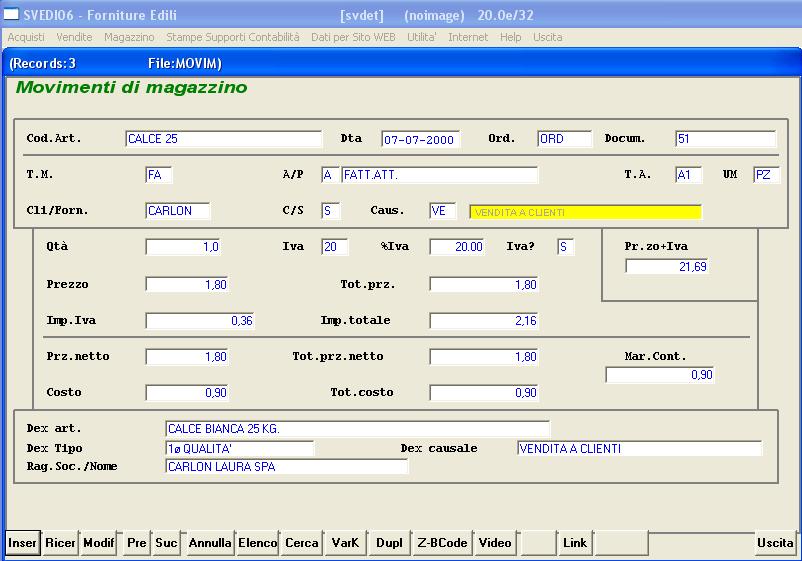Image resolution: width=802 pixels, height=561 pixels.
Task: Click the Imp.Iva field showing 0,36
Action: click(x=200, y=321)
